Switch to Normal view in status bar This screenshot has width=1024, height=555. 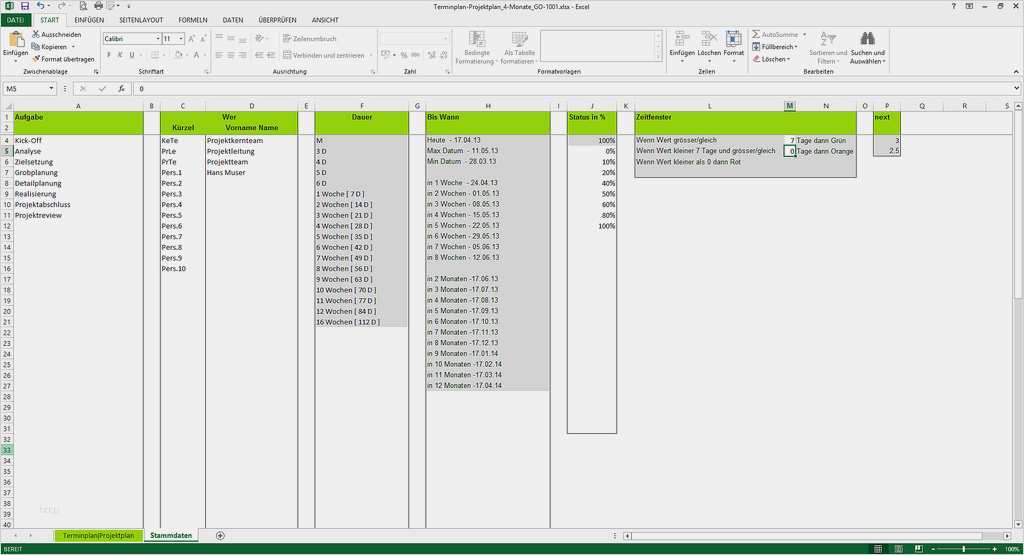[878, 549]
